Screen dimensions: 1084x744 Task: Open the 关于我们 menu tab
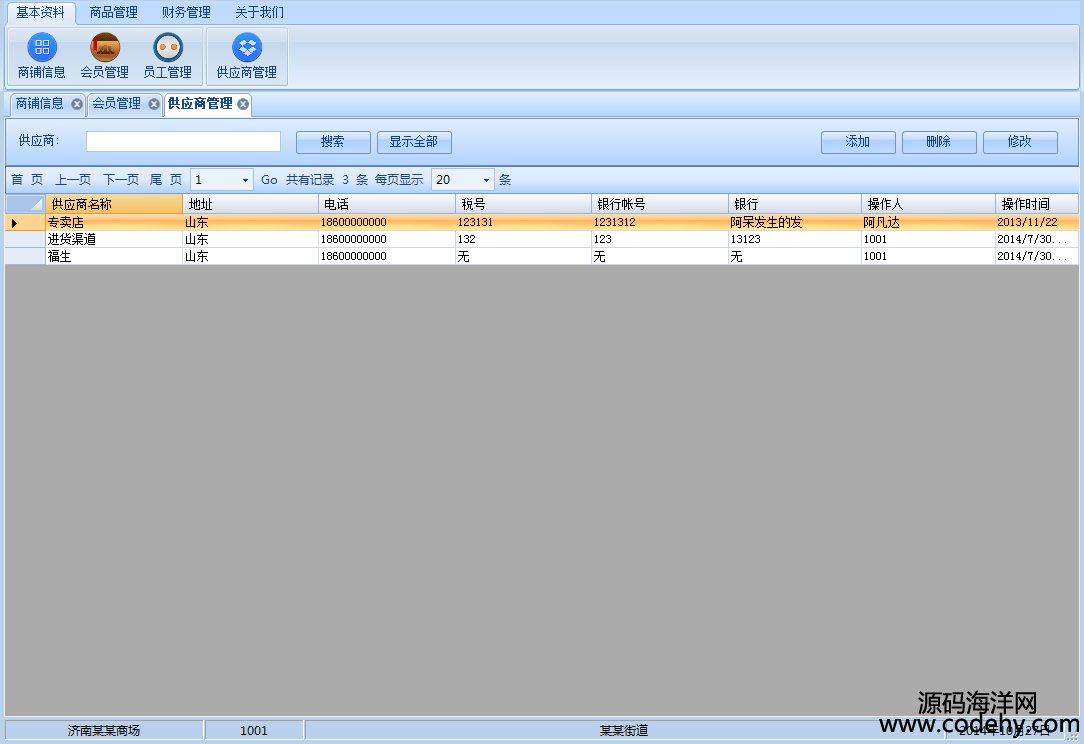[x=259, y=13]
